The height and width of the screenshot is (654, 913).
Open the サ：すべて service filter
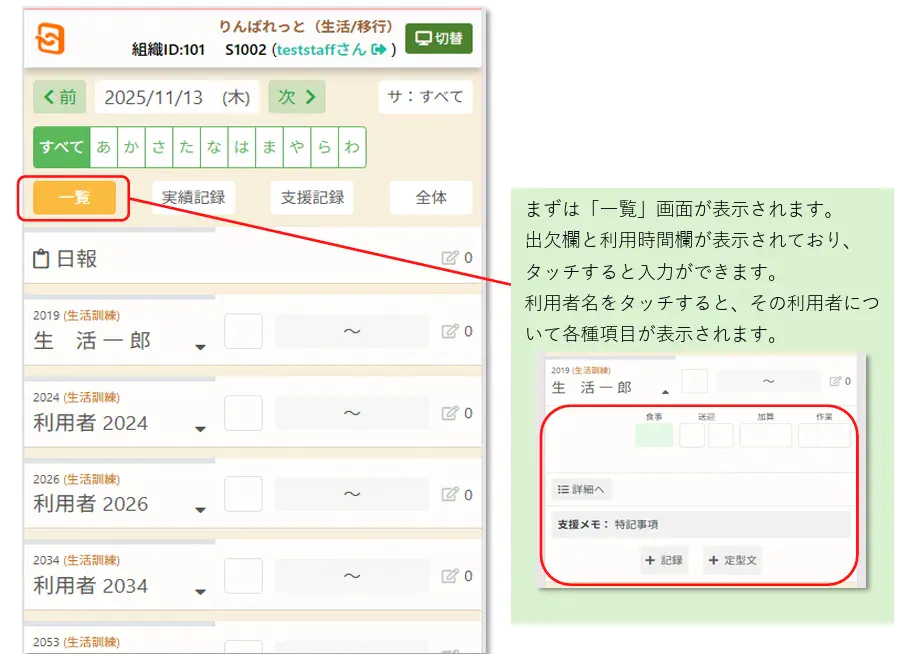(425, 97)
